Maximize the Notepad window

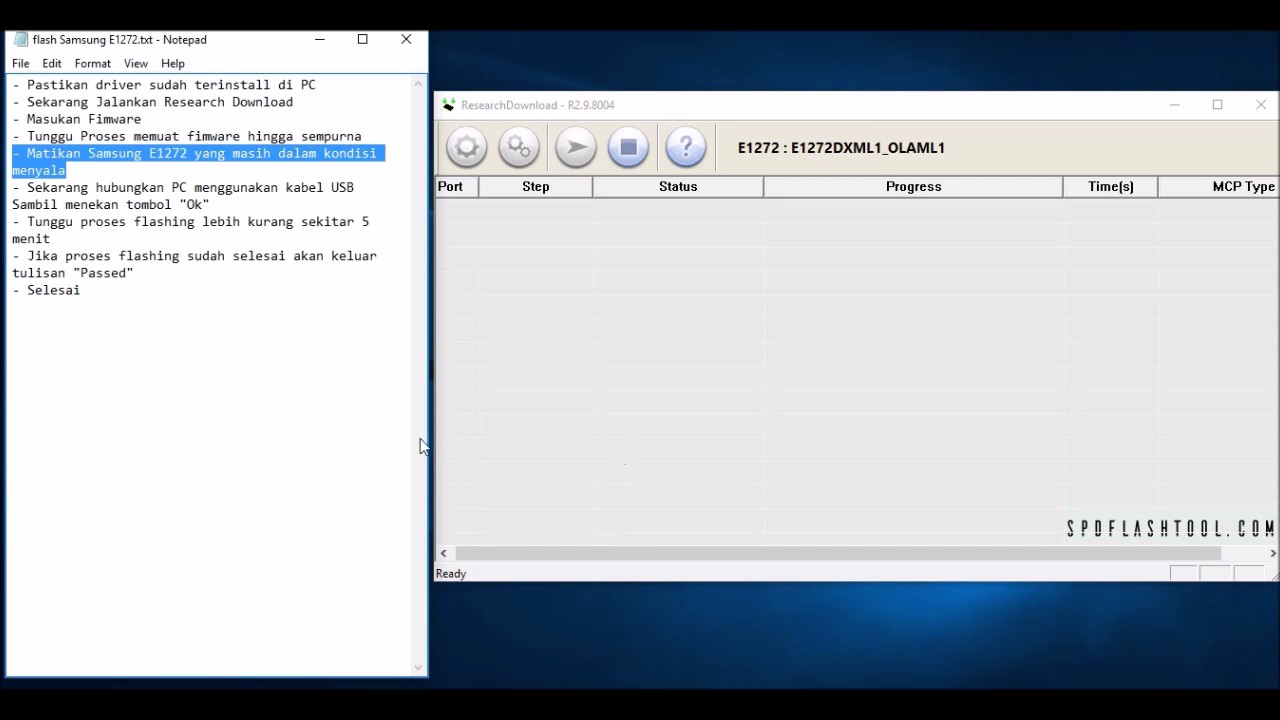pos(363,40)
